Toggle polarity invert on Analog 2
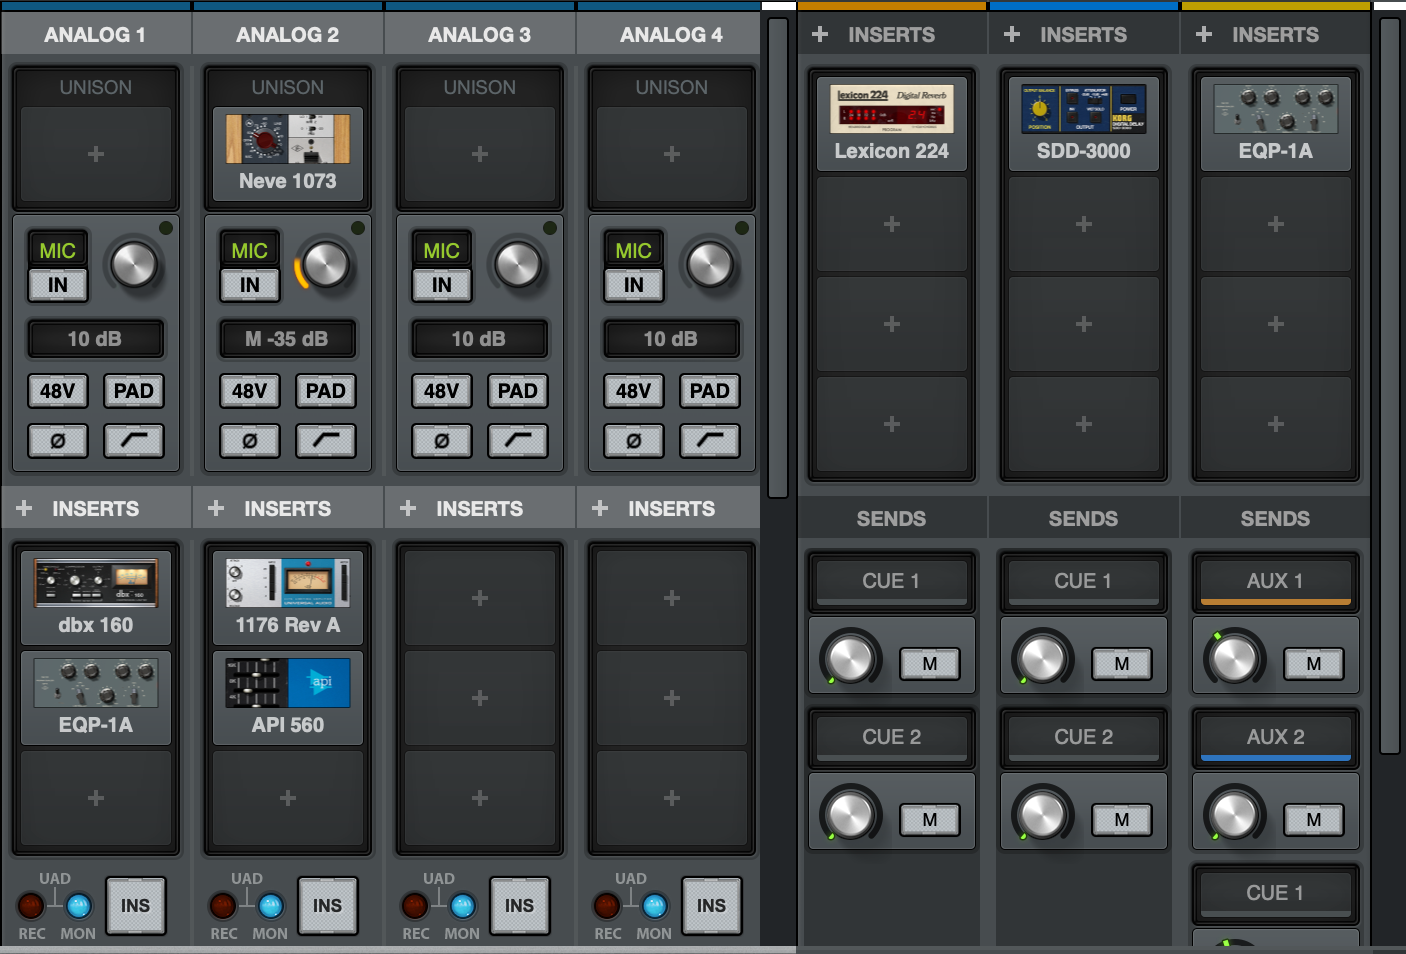The height and width of the screenshot is (954, 1406). click(250, 440)
